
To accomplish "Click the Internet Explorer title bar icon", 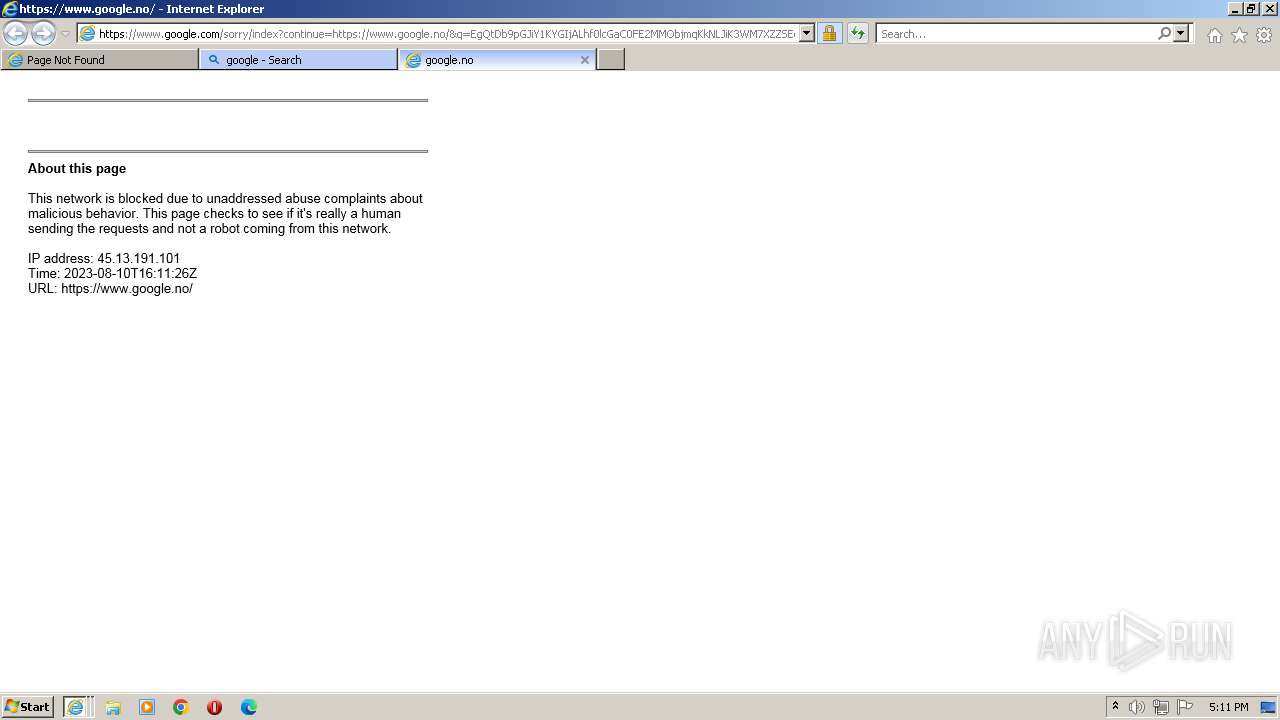I will click(x=10, y=9).
